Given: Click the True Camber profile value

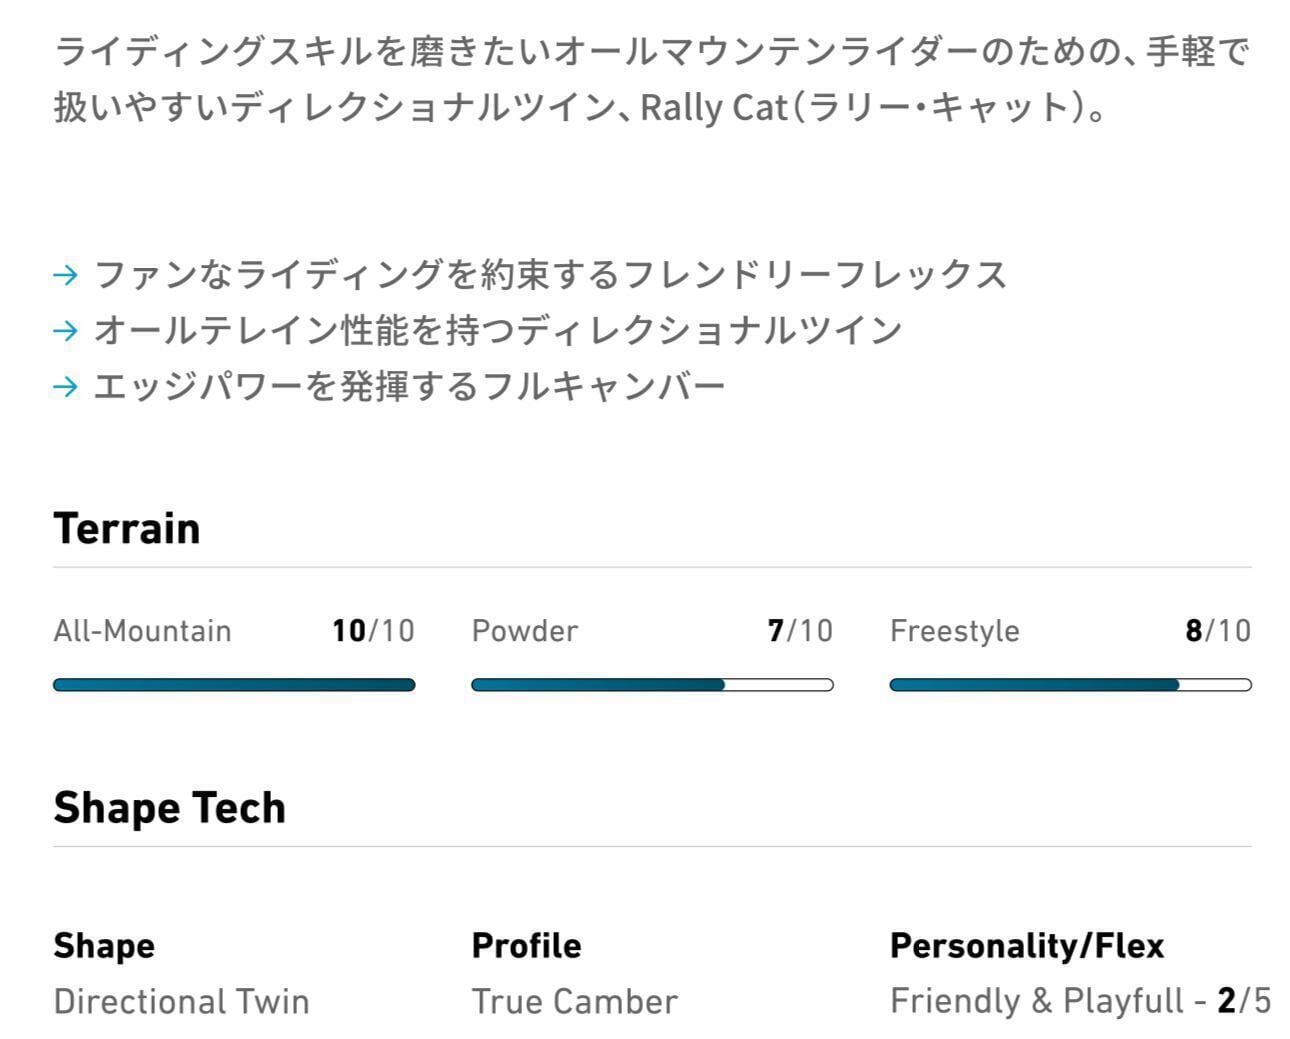Looking at the screenshot, I should coord(574,1001).
